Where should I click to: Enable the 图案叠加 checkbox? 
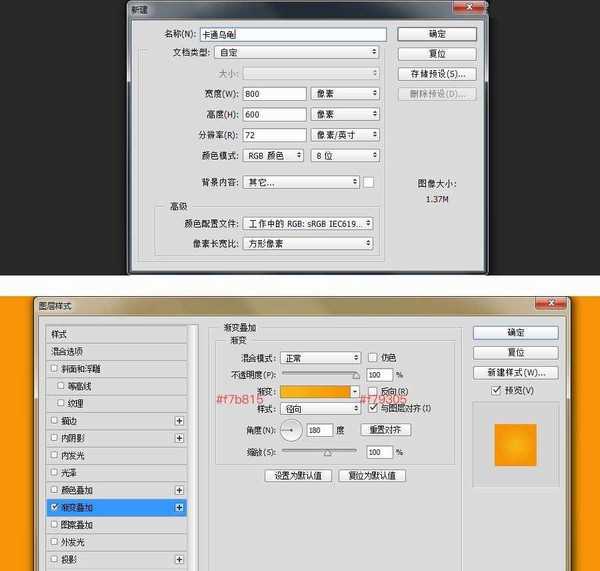click(x=54, y=524)
